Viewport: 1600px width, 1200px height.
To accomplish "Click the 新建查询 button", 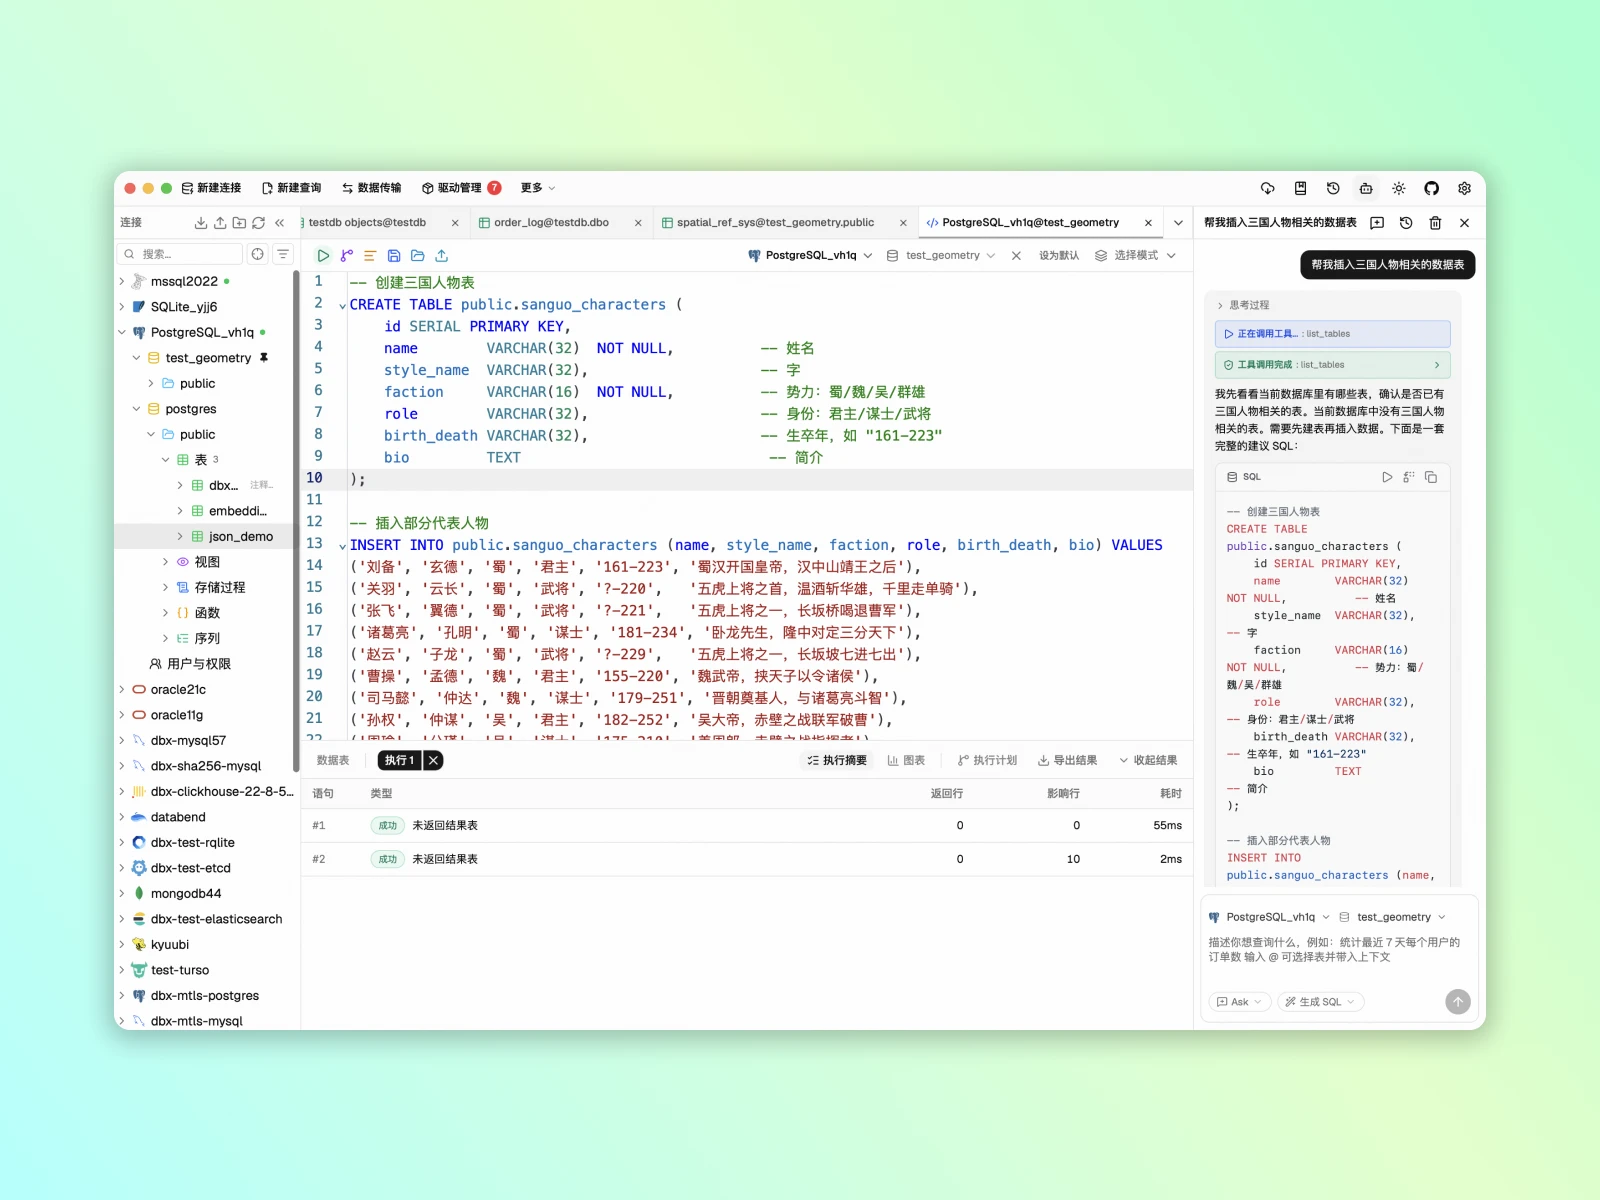I will pyautogui.click(x=291, y=188).
